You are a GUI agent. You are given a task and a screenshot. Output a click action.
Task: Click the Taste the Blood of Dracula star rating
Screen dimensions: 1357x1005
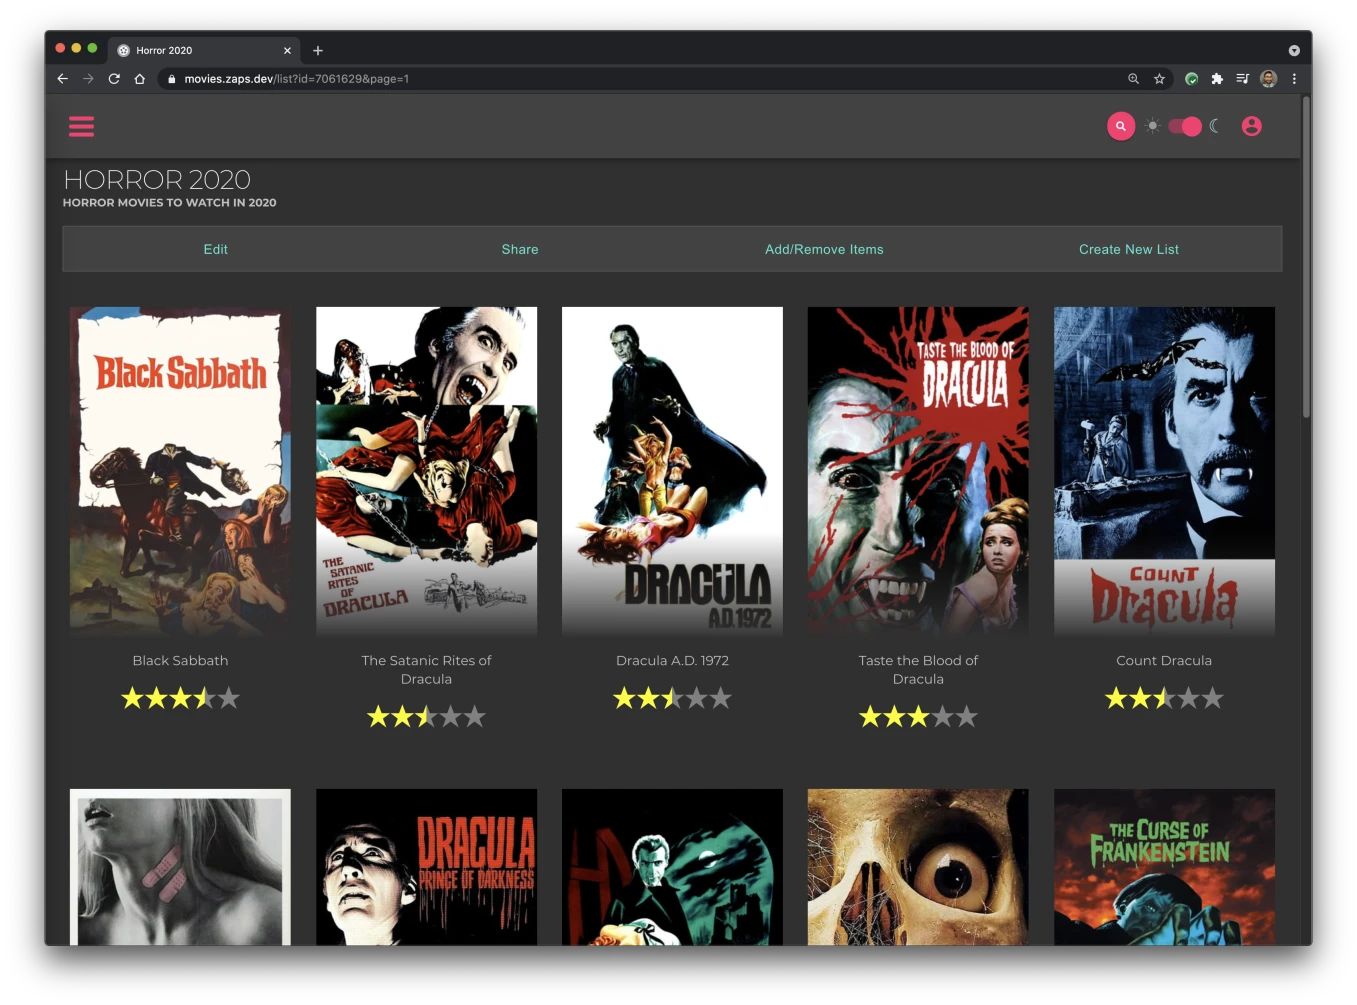click(x=918, y=716)
